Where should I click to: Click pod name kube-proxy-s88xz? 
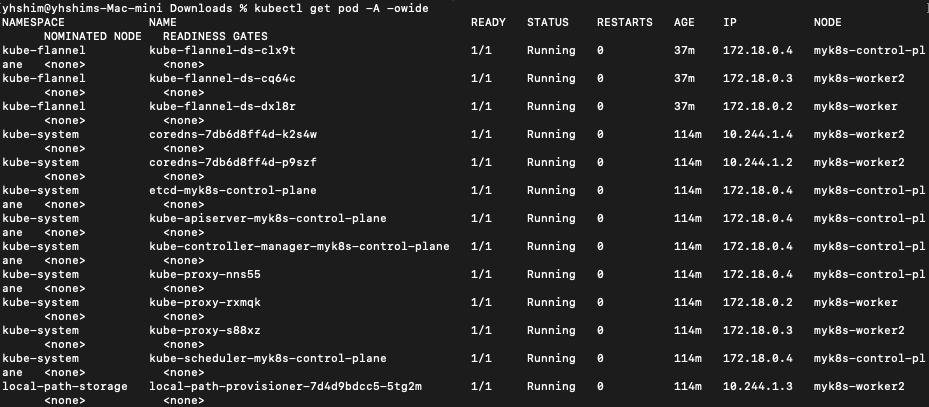tap(204, 331)
